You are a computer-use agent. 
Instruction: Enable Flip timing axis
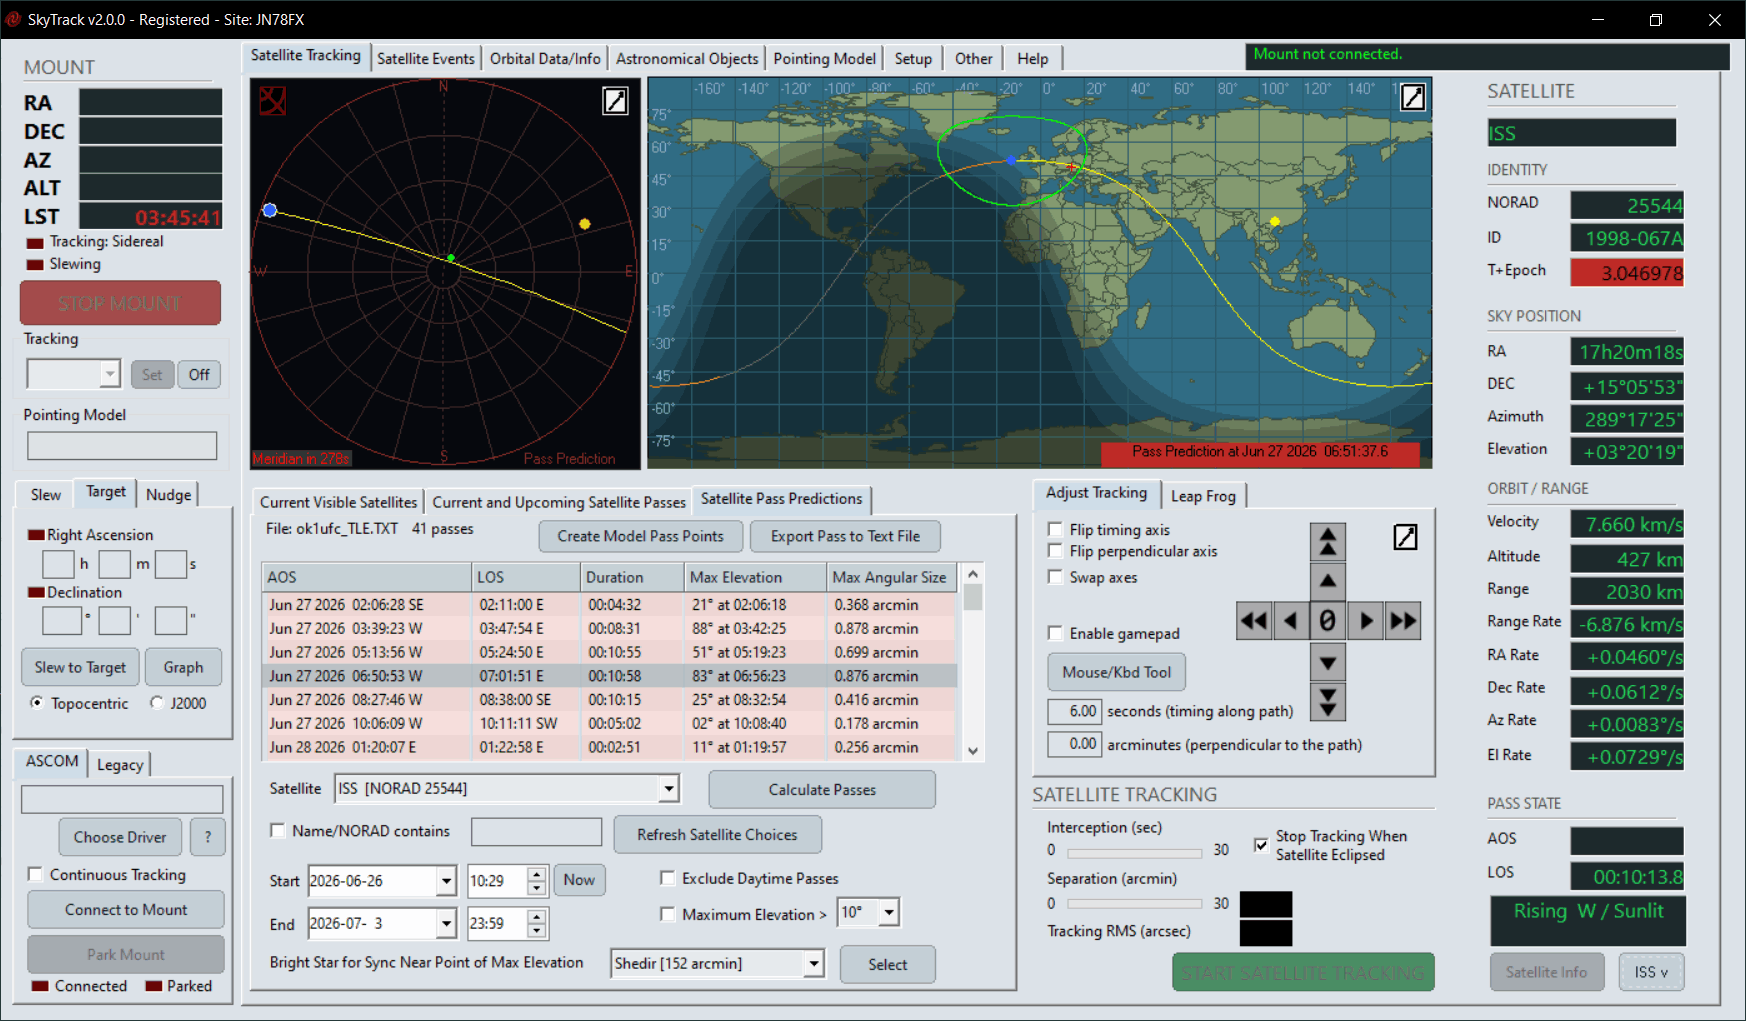pyautogui.click(x=1055, y=529)
